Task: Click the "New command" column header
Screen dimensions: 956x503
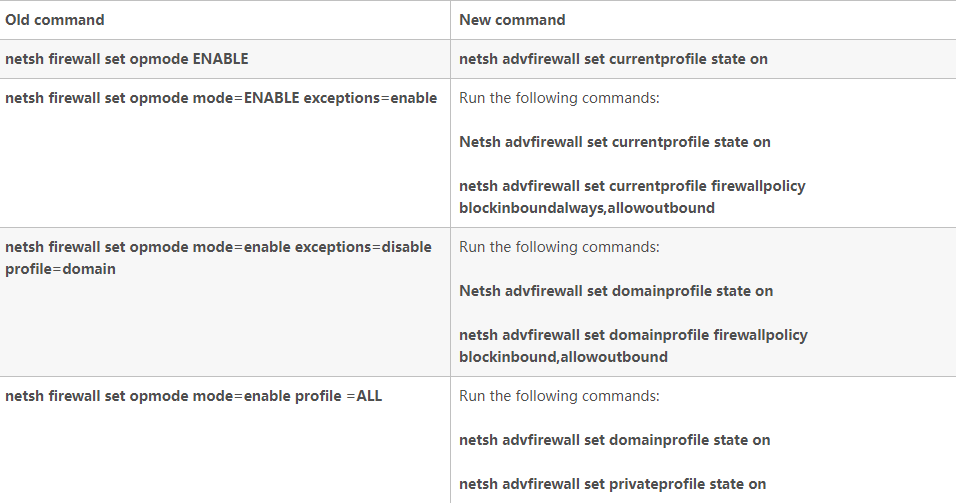Action: point(512,20)
